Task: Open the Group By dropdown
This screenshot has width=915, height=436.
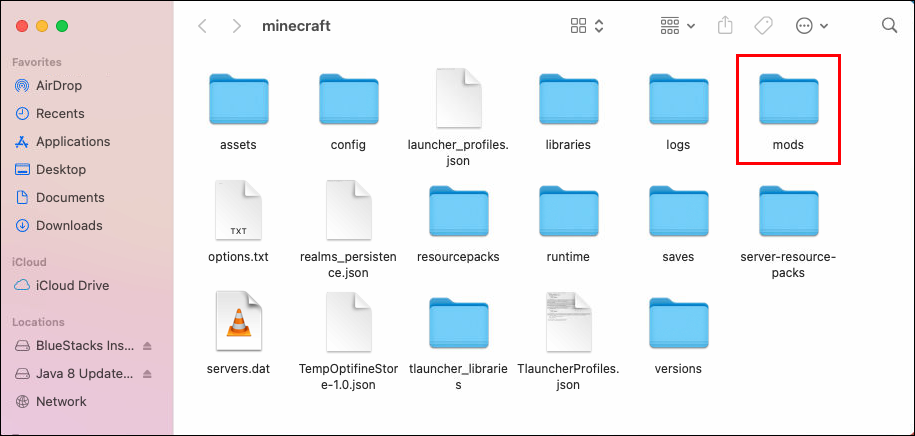Action: 677,26
